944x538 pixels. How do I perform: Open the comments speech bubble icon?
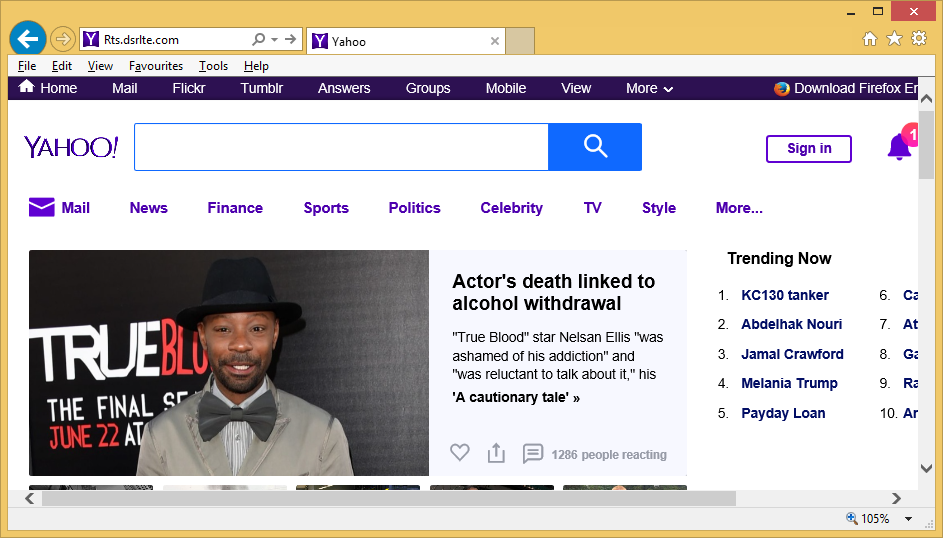click(533, 453)
